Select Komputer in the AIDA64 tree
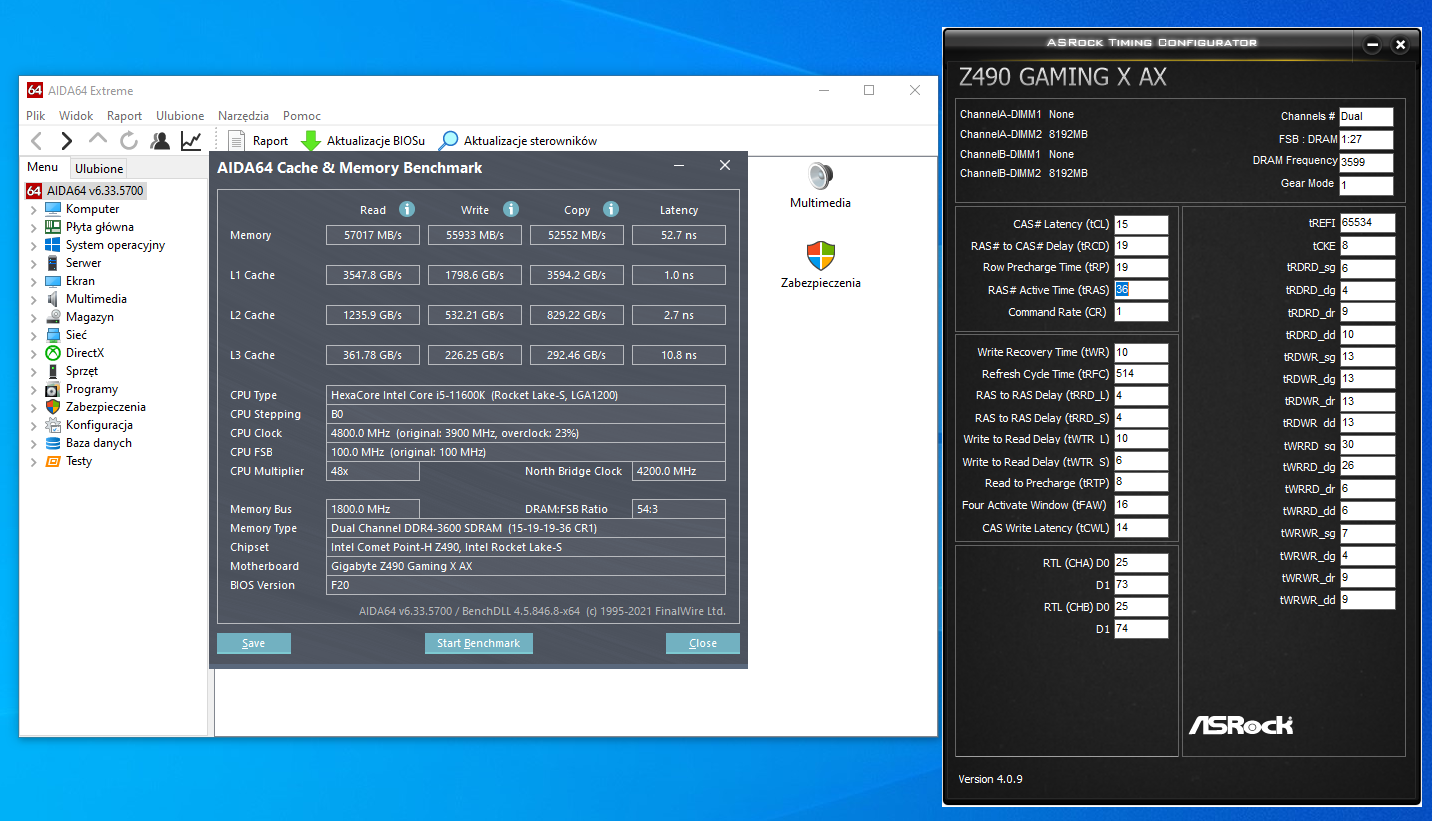The width and height of the screenshot is (1432, 821). click(92, 209)
